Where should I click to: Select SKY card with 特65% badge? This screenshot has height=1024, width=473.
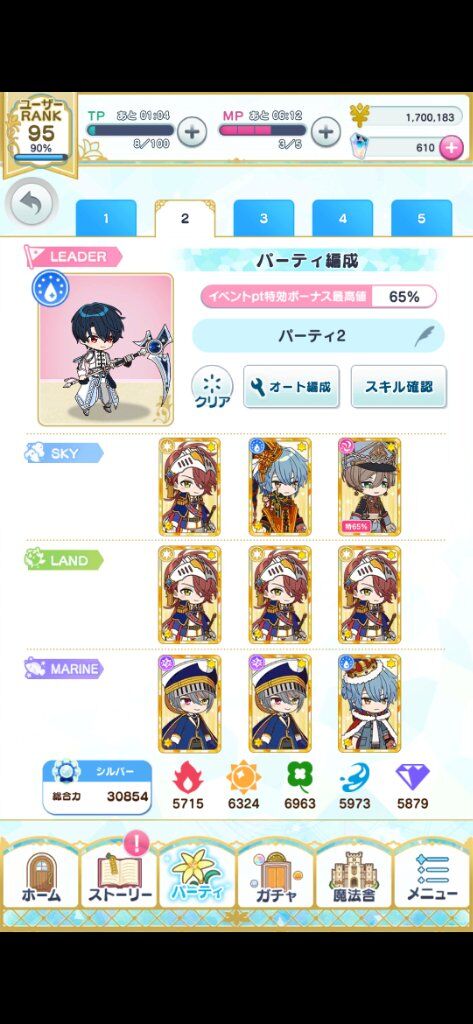[369, 487]
